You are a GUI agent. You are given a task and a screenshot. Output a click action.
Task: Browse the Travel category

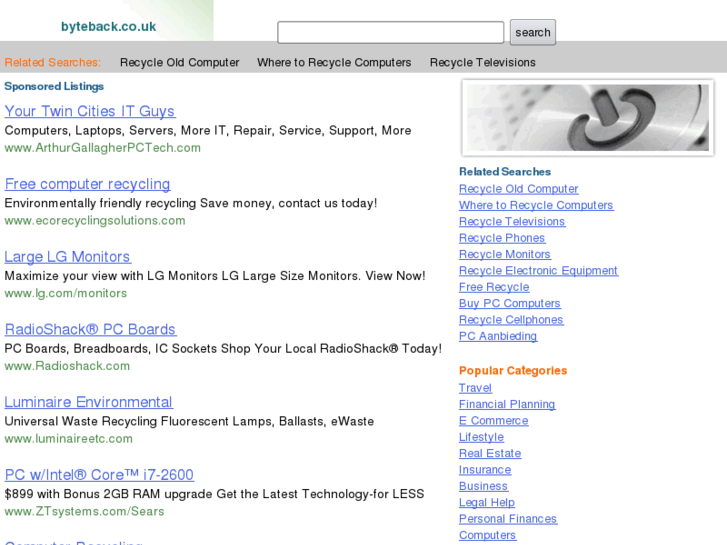(475, 388)
